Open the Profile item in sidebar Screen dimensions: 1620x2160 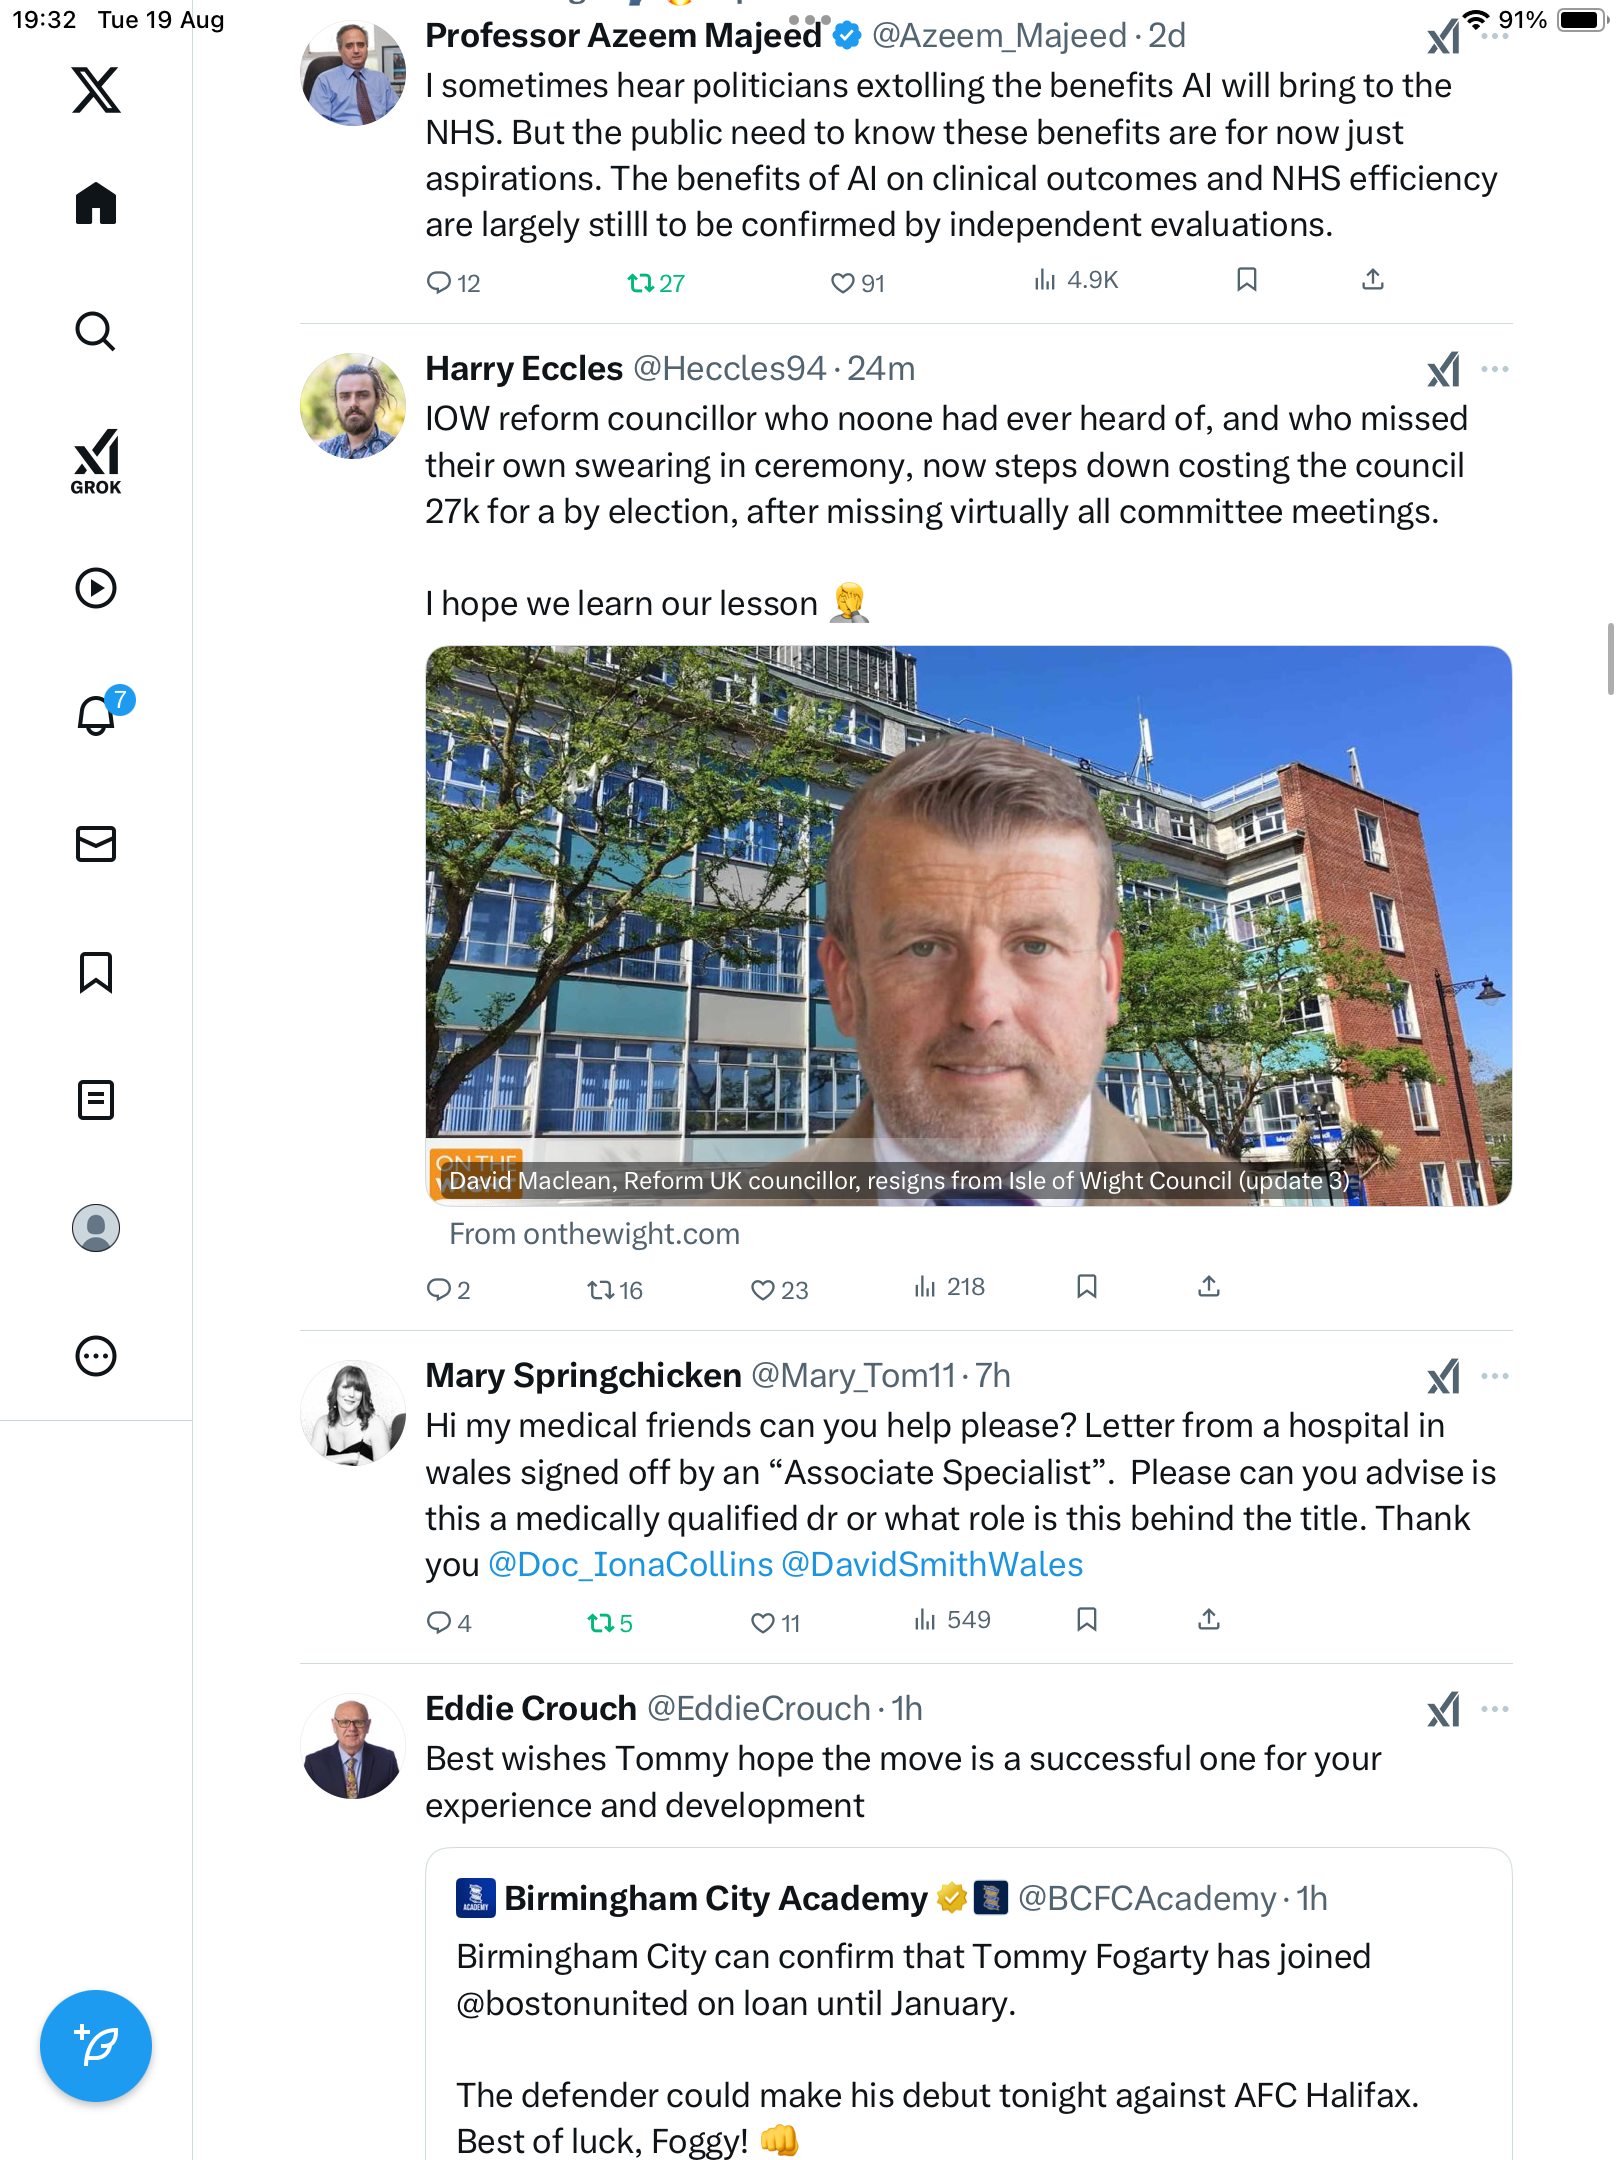(x=96, y=1228)
